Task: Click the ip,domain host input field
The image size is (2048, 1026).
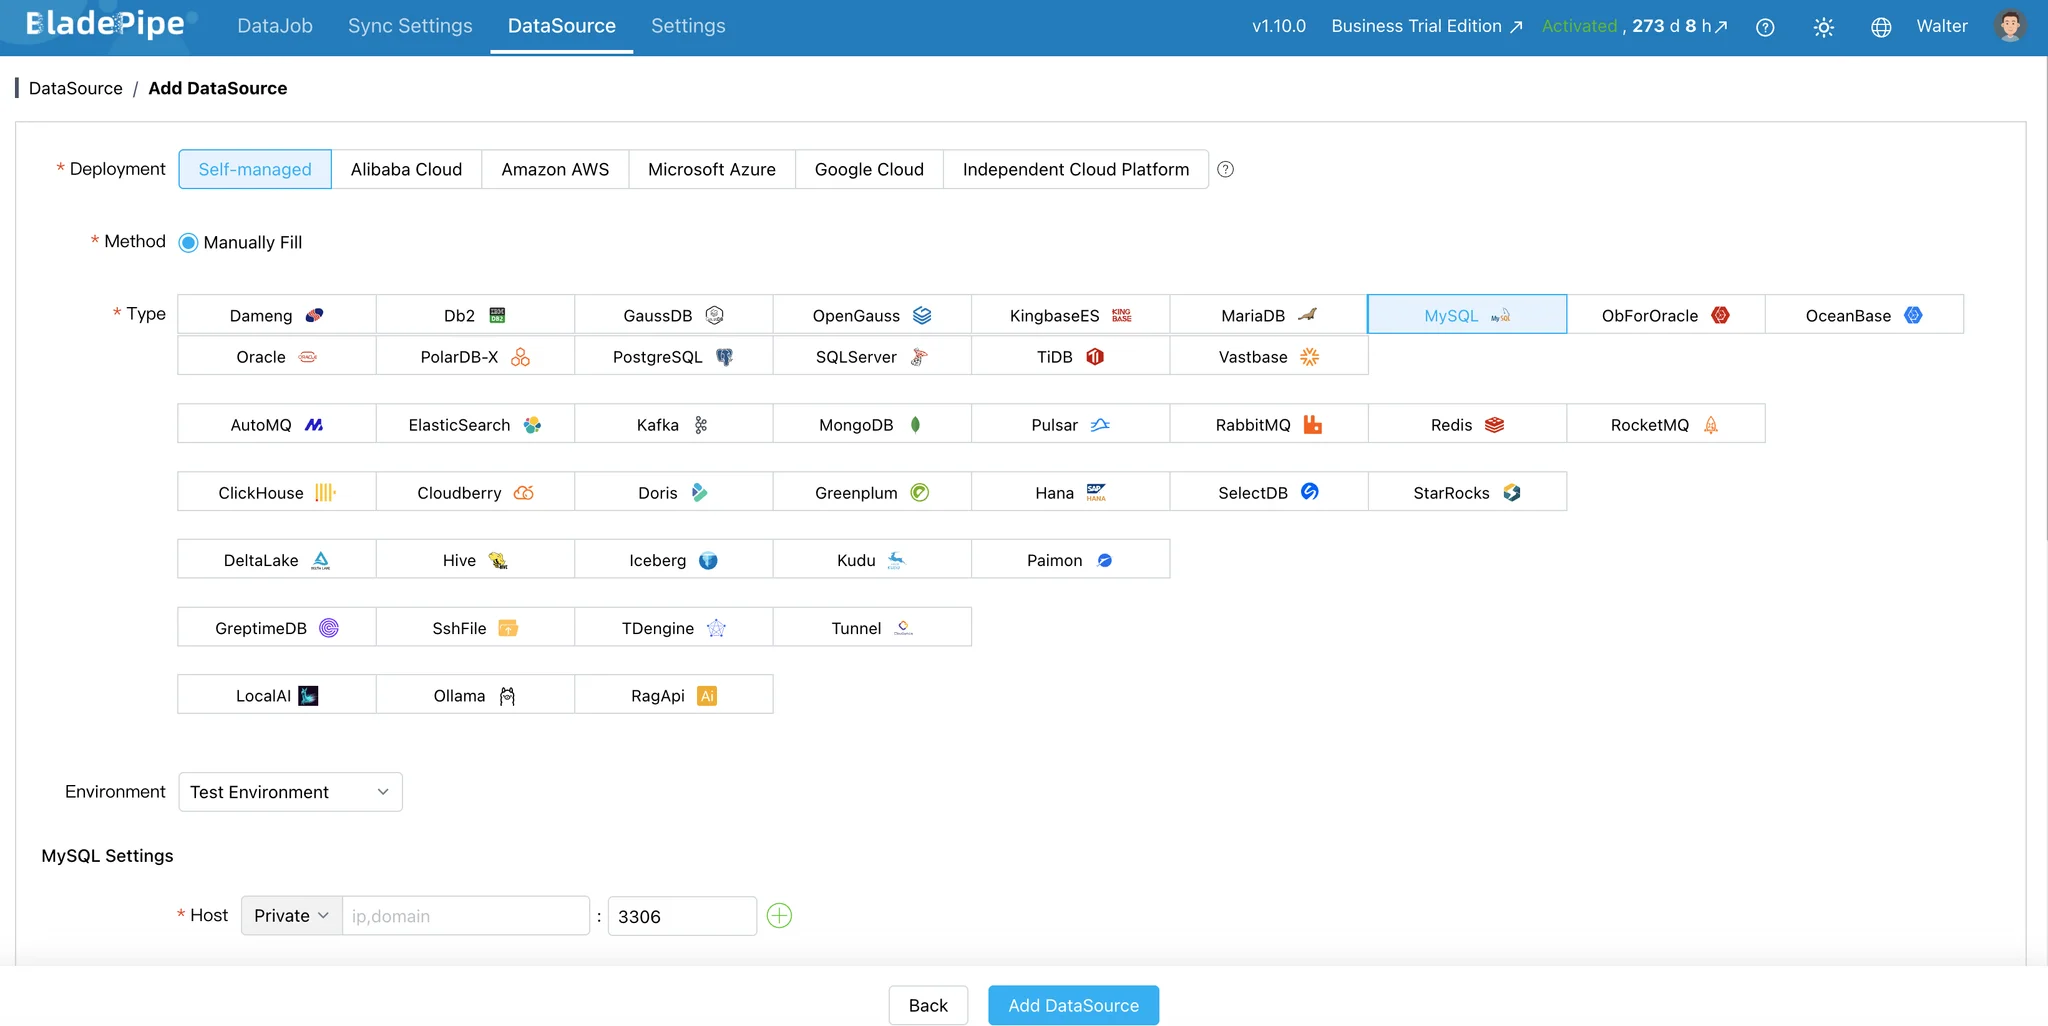Action: [465, 915]
